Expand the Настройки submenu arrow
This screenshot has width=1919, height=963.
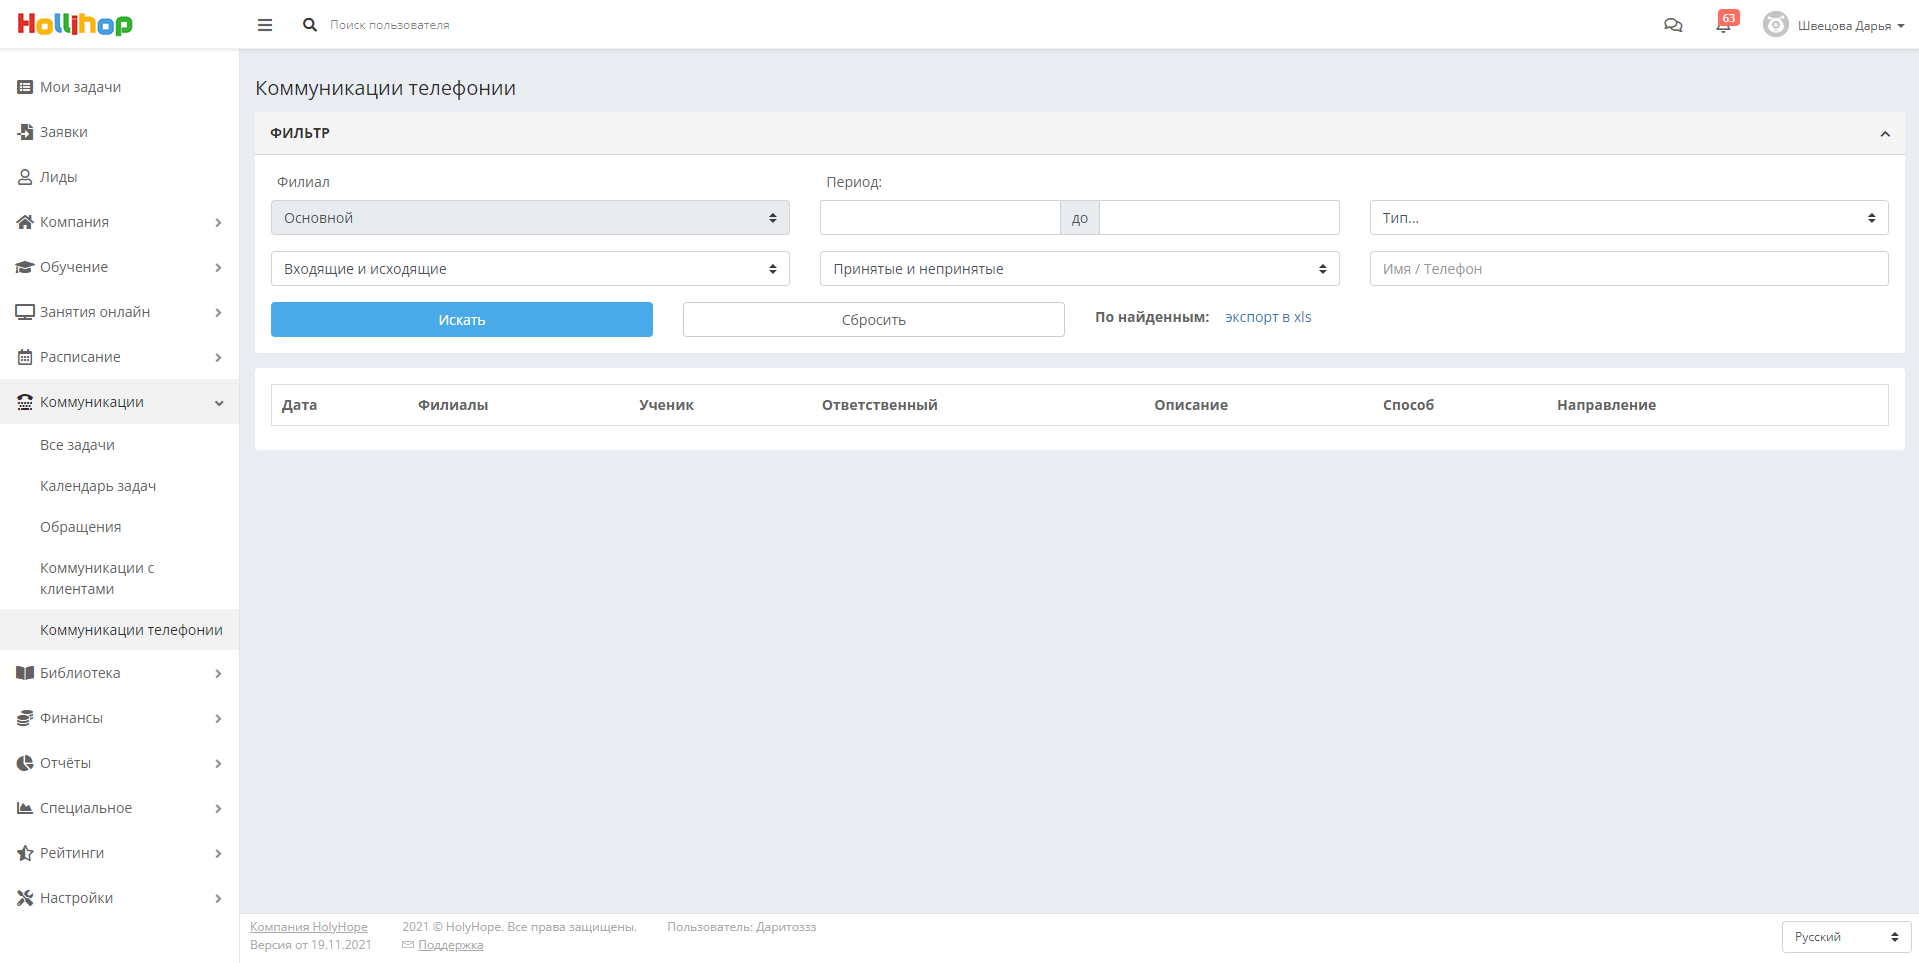218,899
